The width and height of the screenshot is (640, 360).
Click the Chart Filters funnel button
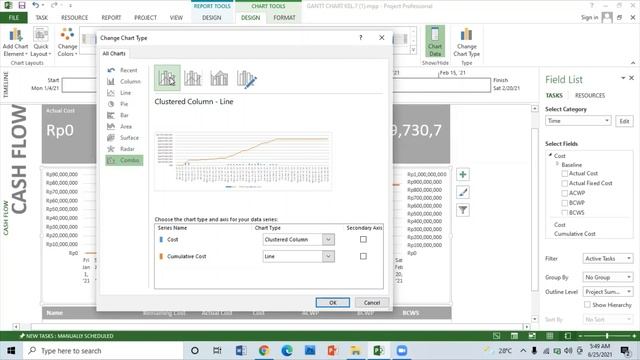tap(463, 210)
